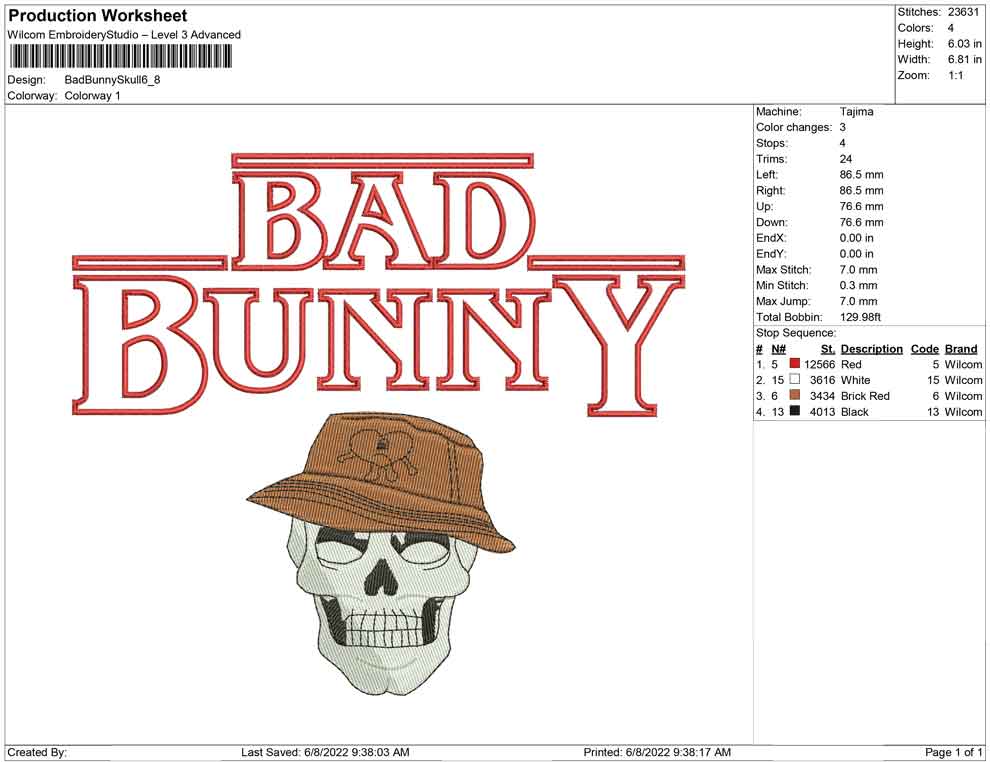
Task: Click the 'Description' column header
Action: coord(872,349)
